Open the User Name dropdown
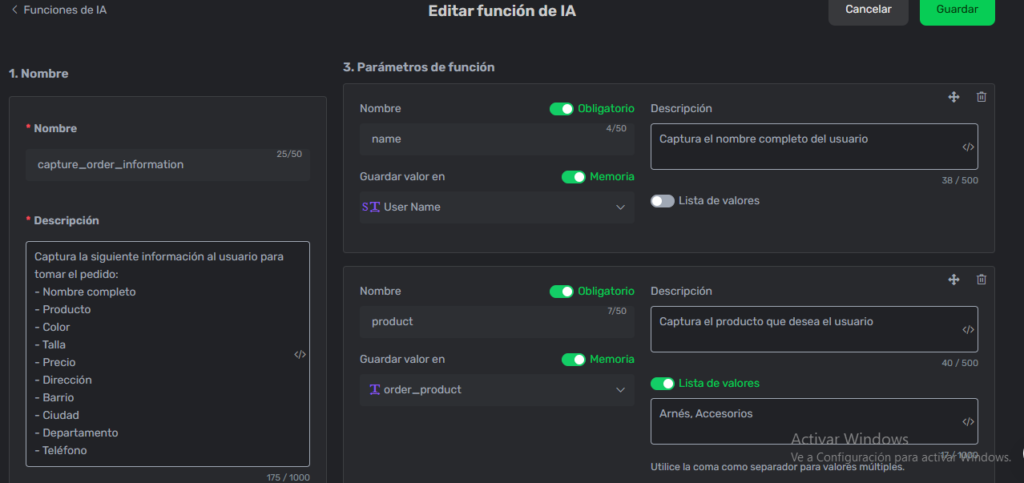 point(496,207)
